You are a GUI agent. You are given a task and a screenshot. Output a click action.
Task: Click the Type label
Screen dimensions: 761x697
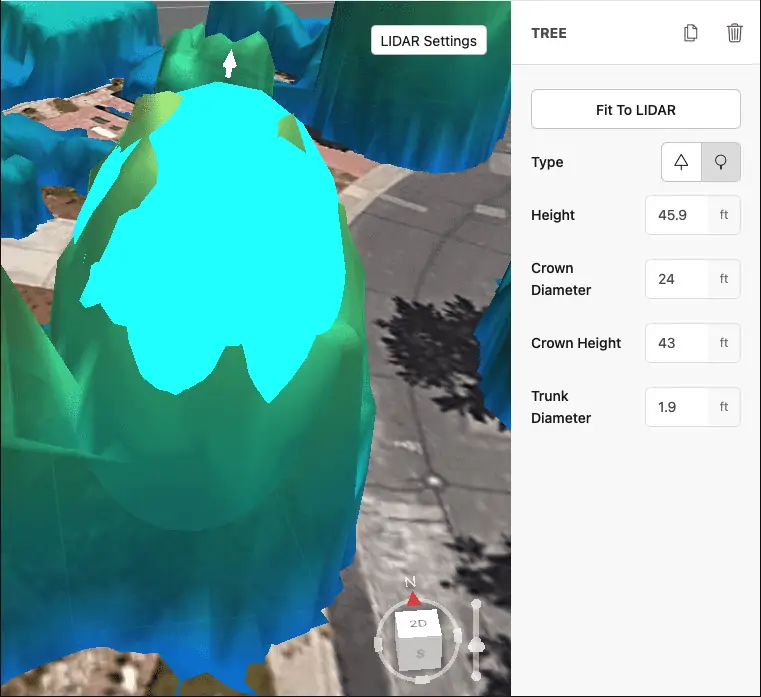(547, 162)
